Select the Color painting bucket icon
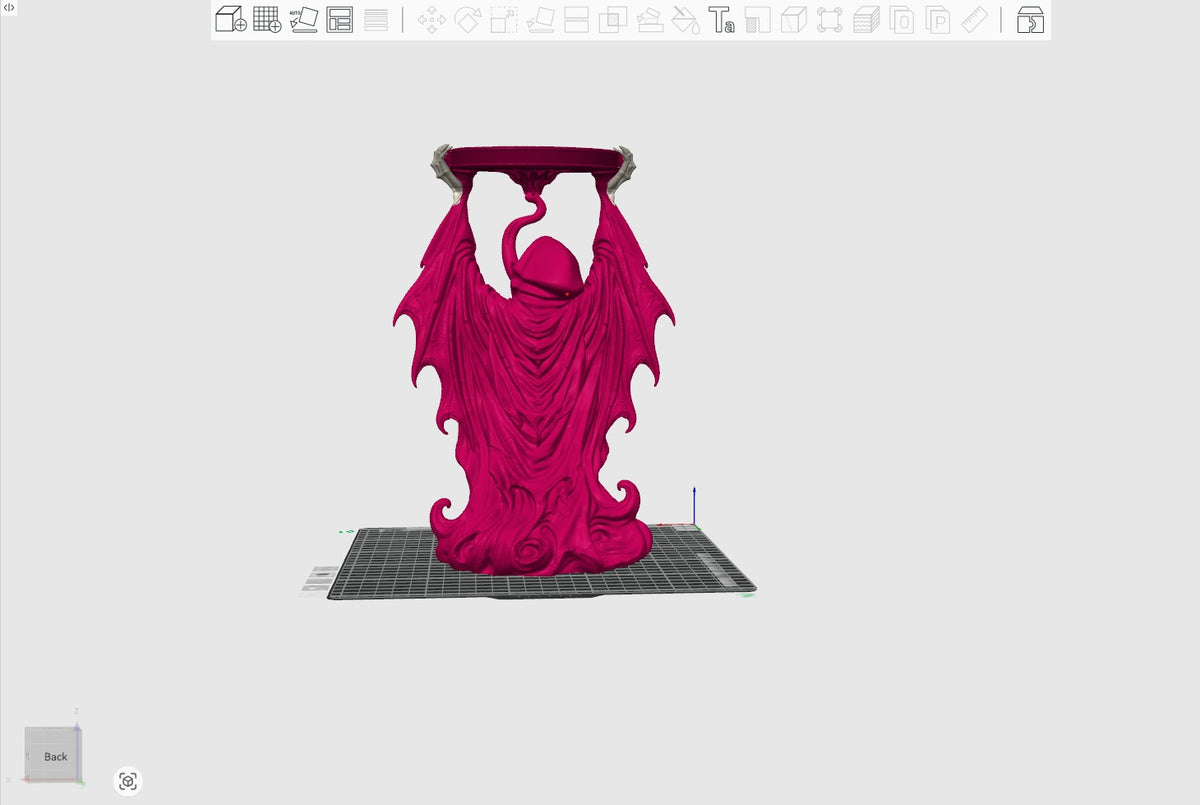The width and height of the screenshot is (1200, 805). 686,19
